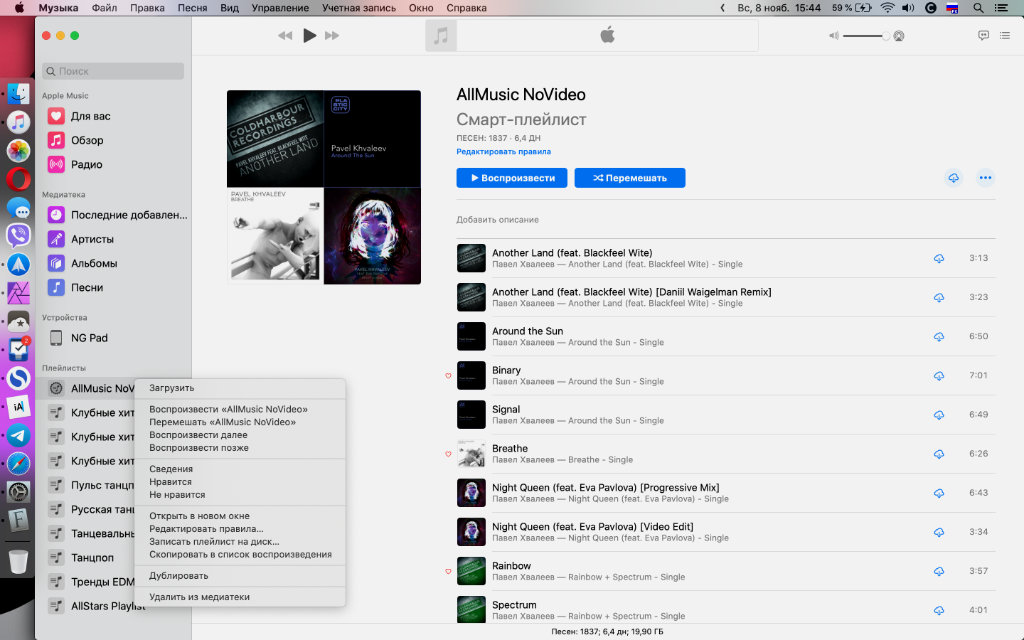This screenshot has width=1024, height=640.
Task: Select the Night Queen [Progressive Mix] track
Action: pyautogui.click(x=726, y=493)
